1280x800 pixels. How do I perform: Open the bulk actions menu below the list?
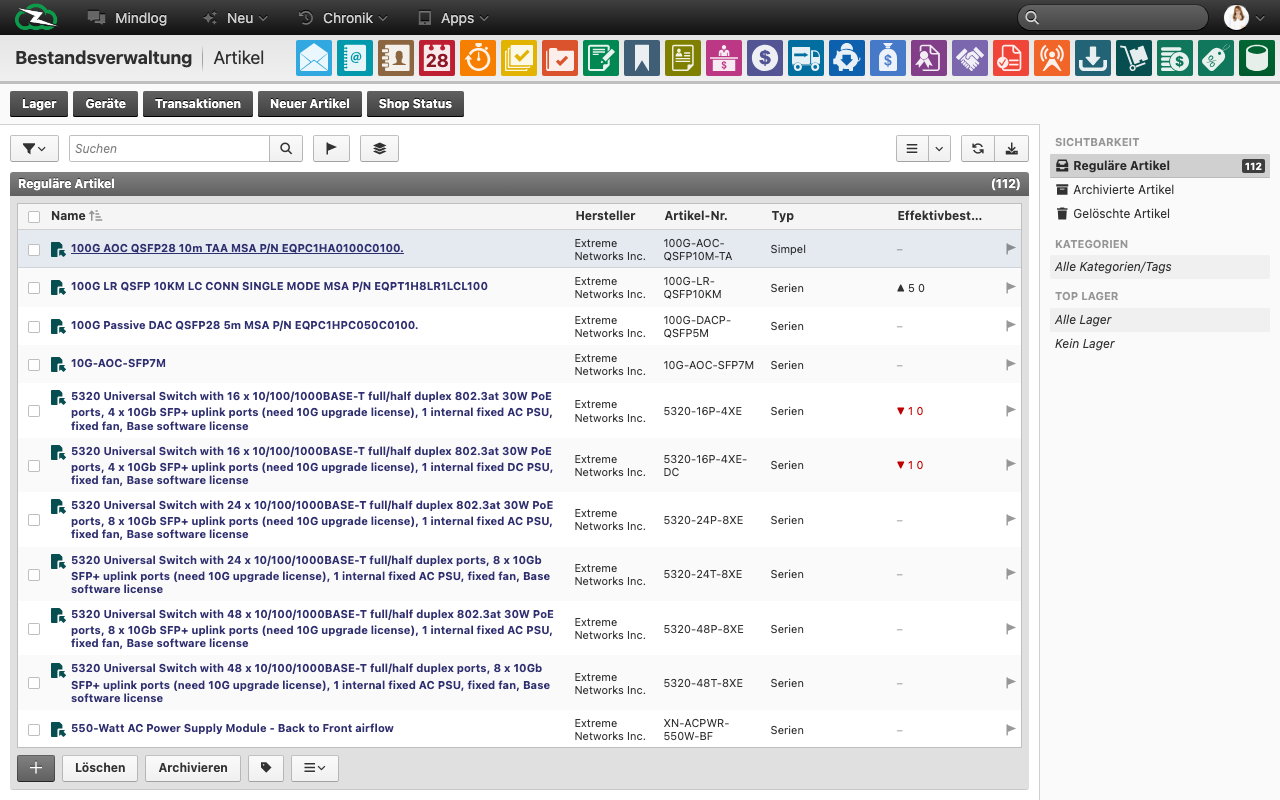(315, 768)
